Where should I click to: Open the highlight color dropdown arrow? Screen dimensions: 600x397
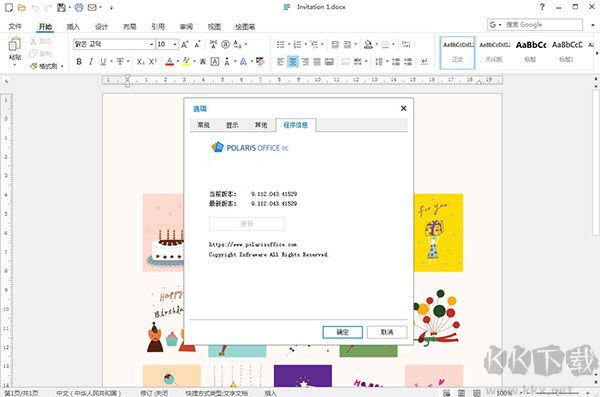[194, 62]
